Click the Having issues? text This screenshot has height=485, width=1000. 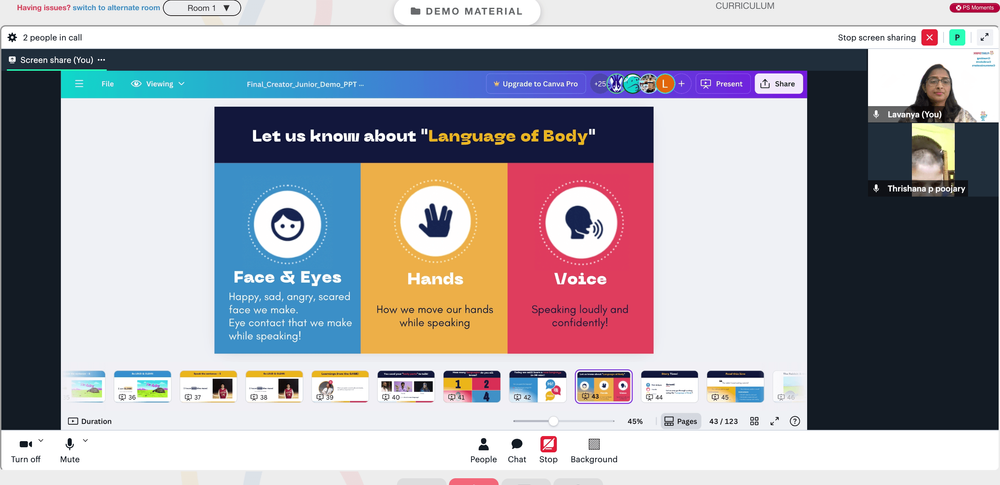pos(43,8)
